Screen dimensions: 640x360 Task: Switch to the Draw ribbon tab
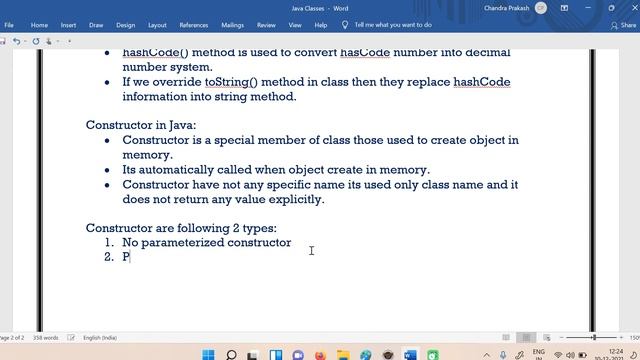pyautogui.click(x=96, y=25)
